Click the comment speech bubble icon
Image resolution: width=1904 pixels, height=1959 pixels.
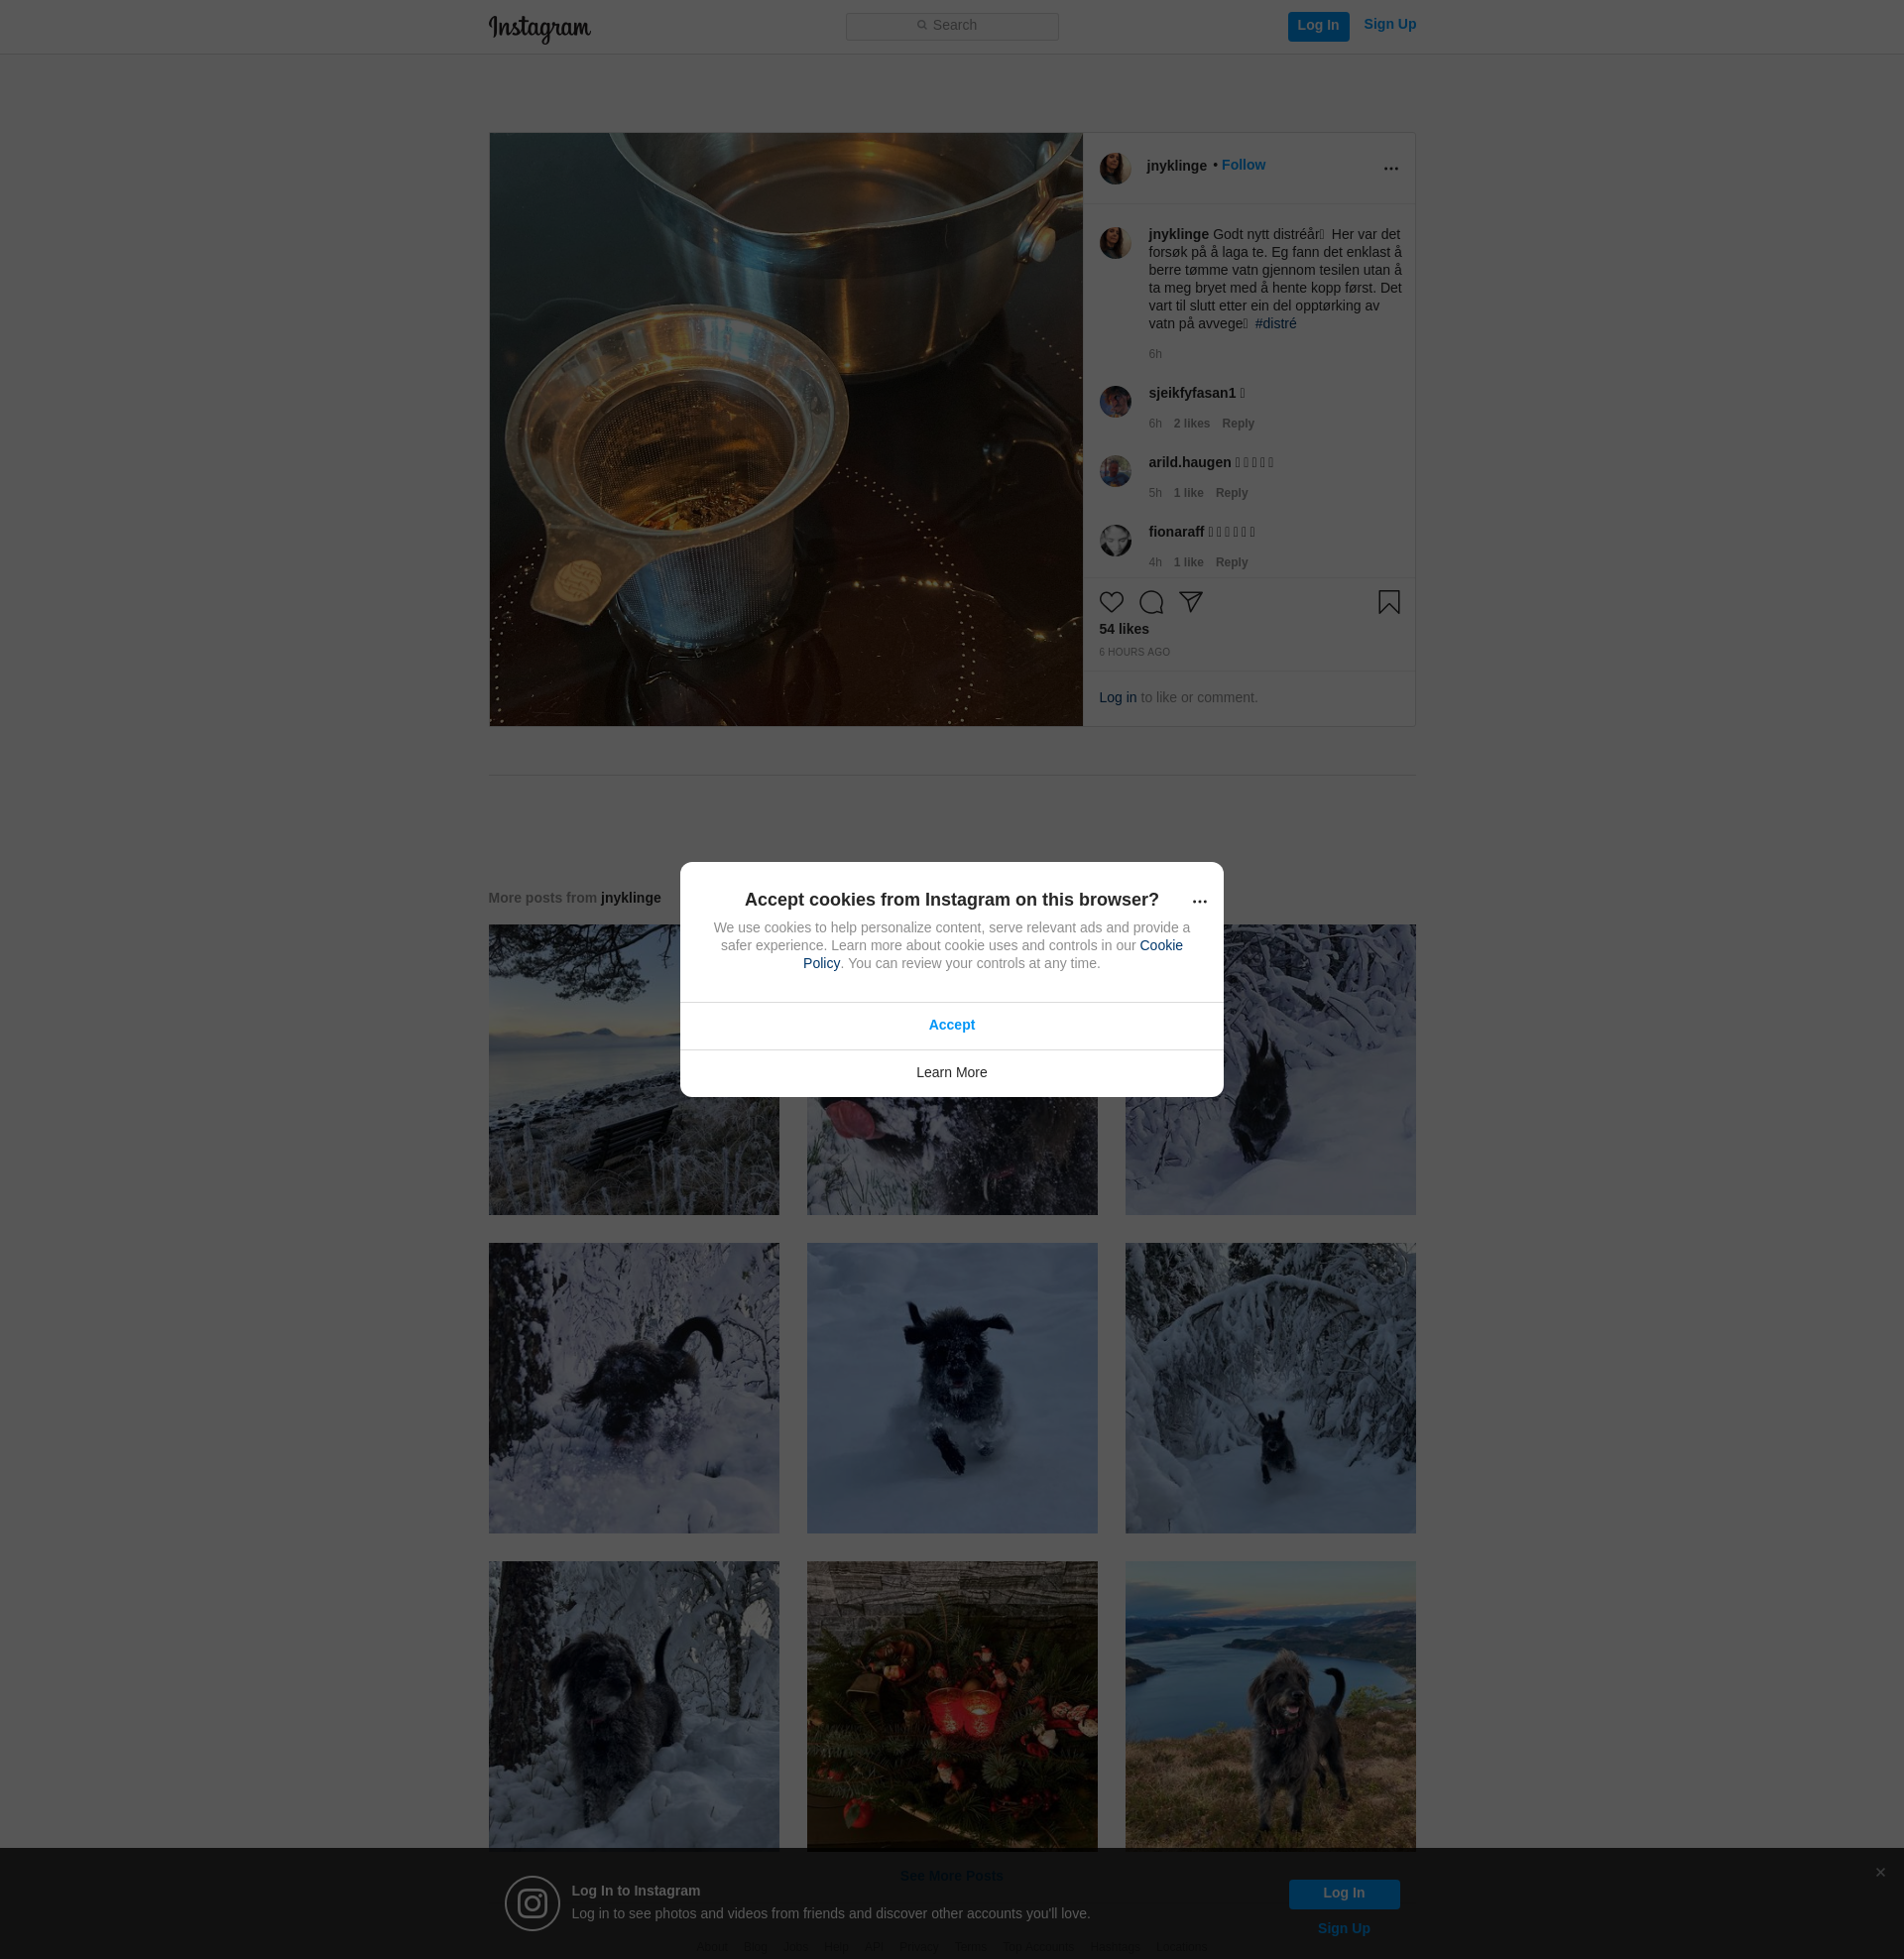tap(1151, 602)
